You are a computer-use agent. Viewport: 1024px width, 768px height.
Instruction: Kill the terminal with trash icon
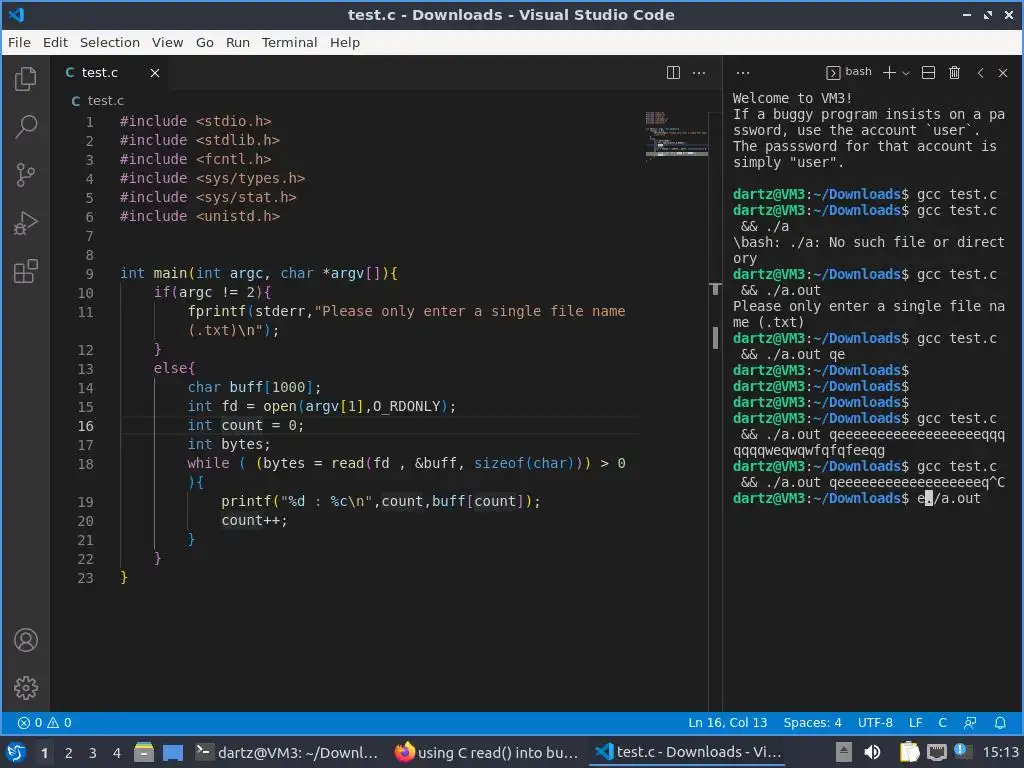tap(954, 72)
